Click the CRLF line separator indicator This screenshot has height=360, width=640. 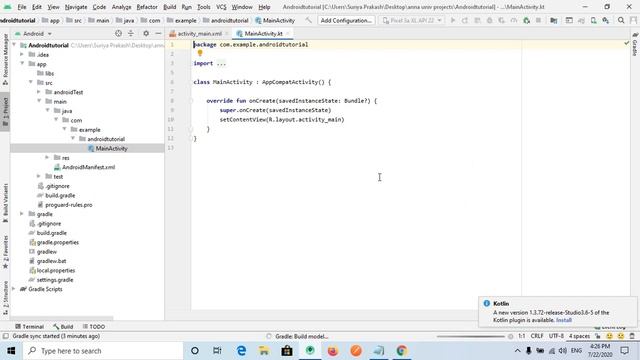pyautogui.click(x=537, y=336)
